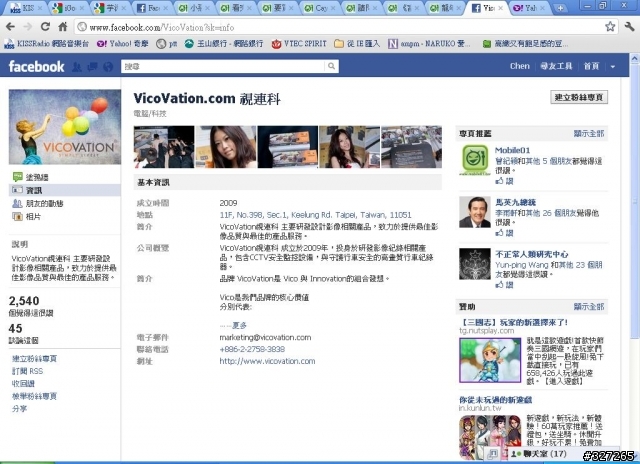Viewport: 640px width, 464px height.
Task: Click 檢舉粉絲專頁 report link in sidebar
Action: pos(34,396)
